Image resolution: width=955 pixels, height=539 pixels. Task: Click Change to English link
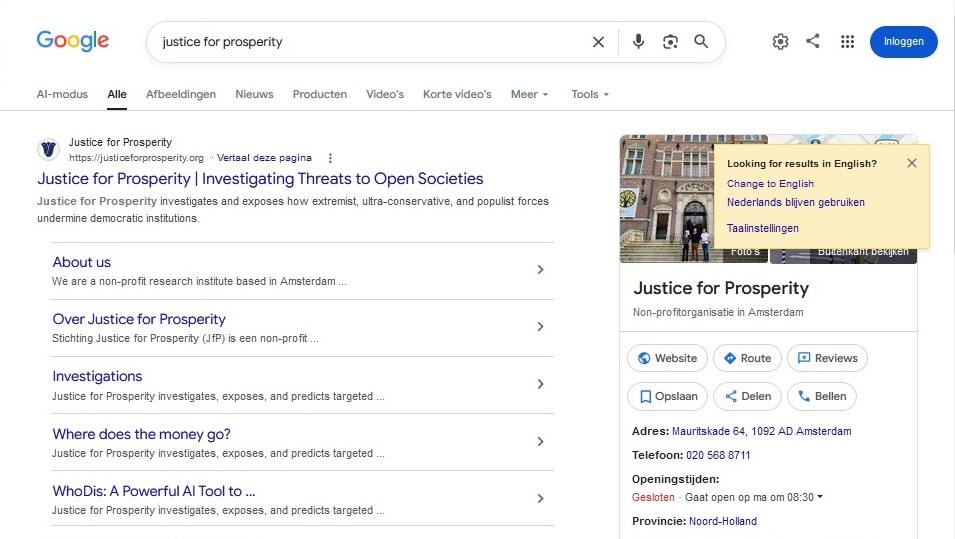coord(770,183)
